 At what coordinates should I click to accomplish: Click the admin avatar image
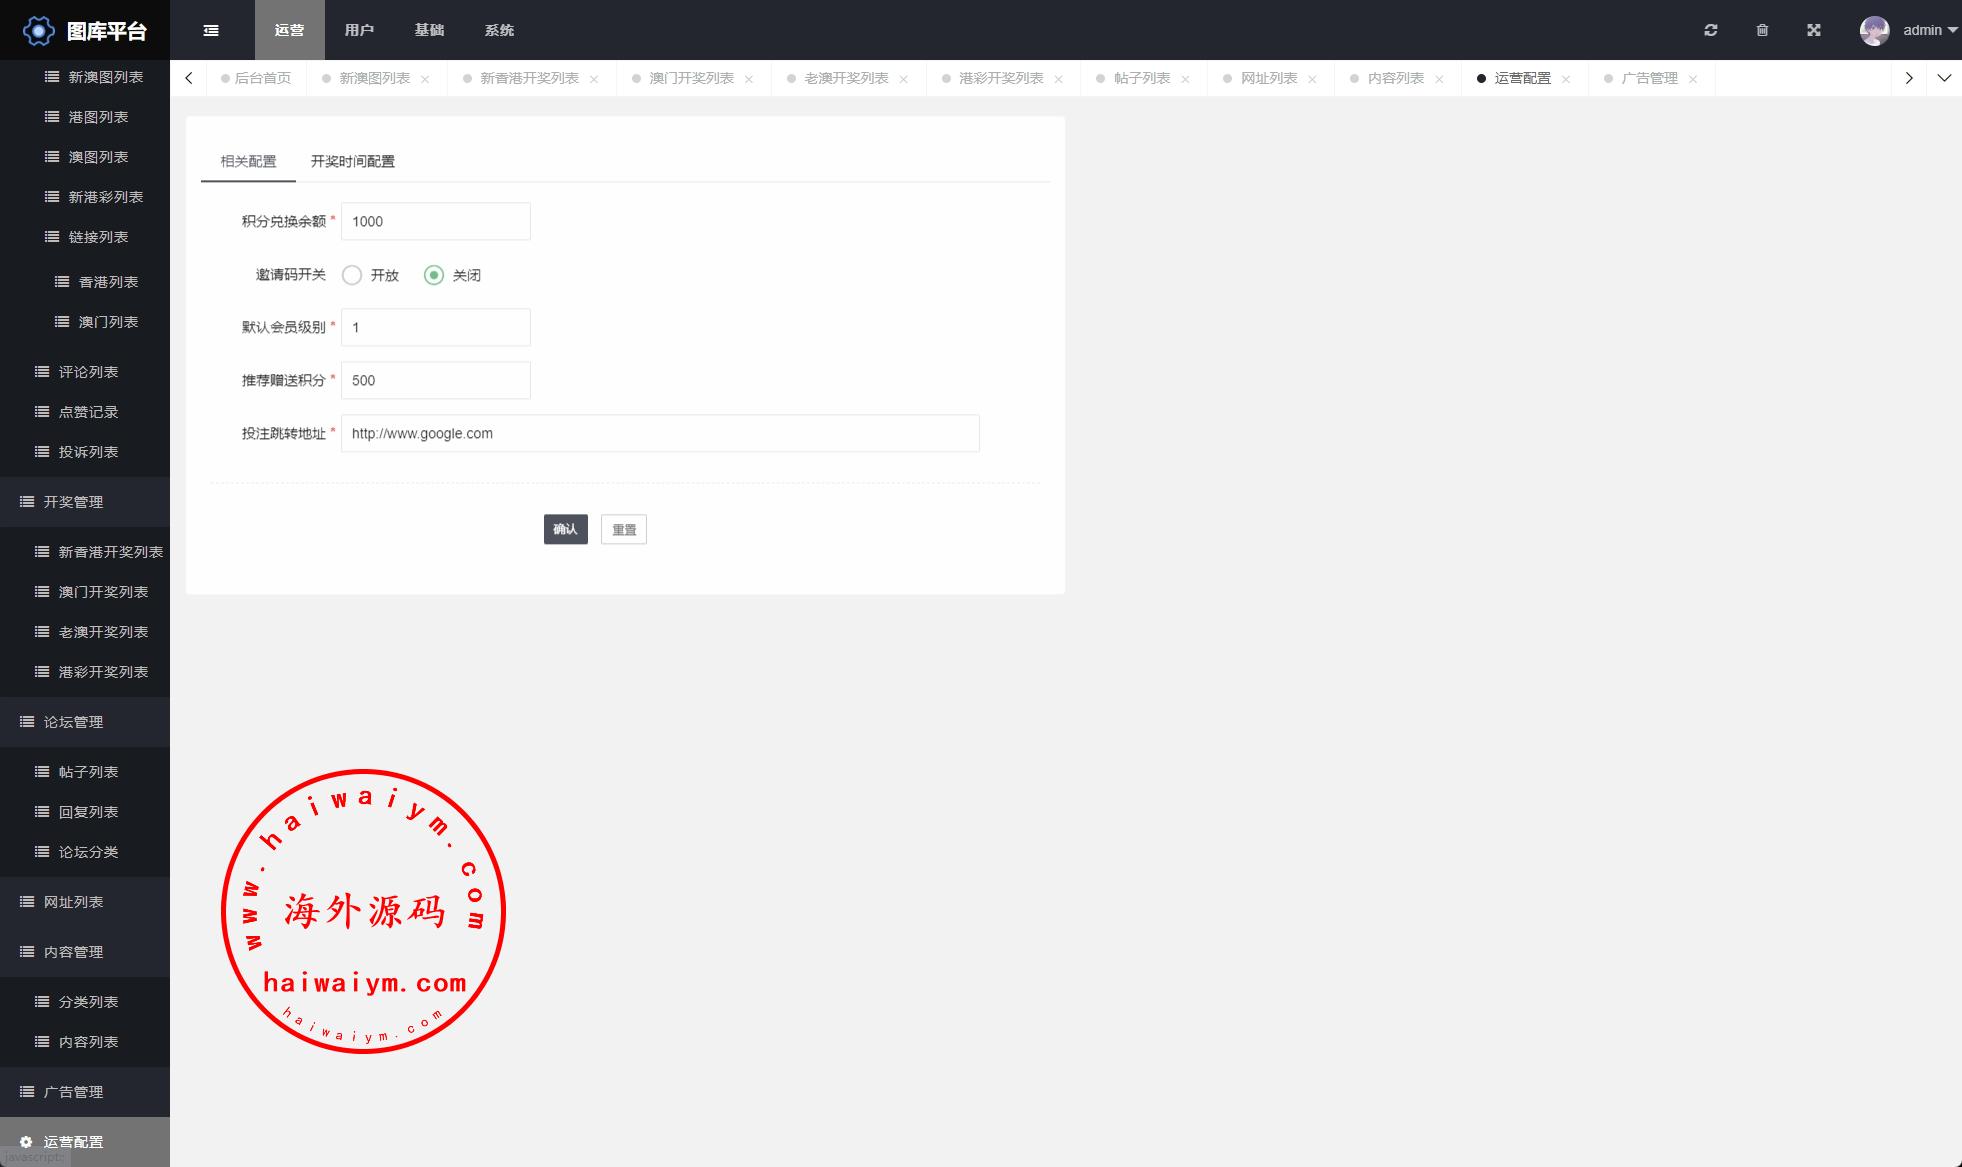(x=1874, y=30)
